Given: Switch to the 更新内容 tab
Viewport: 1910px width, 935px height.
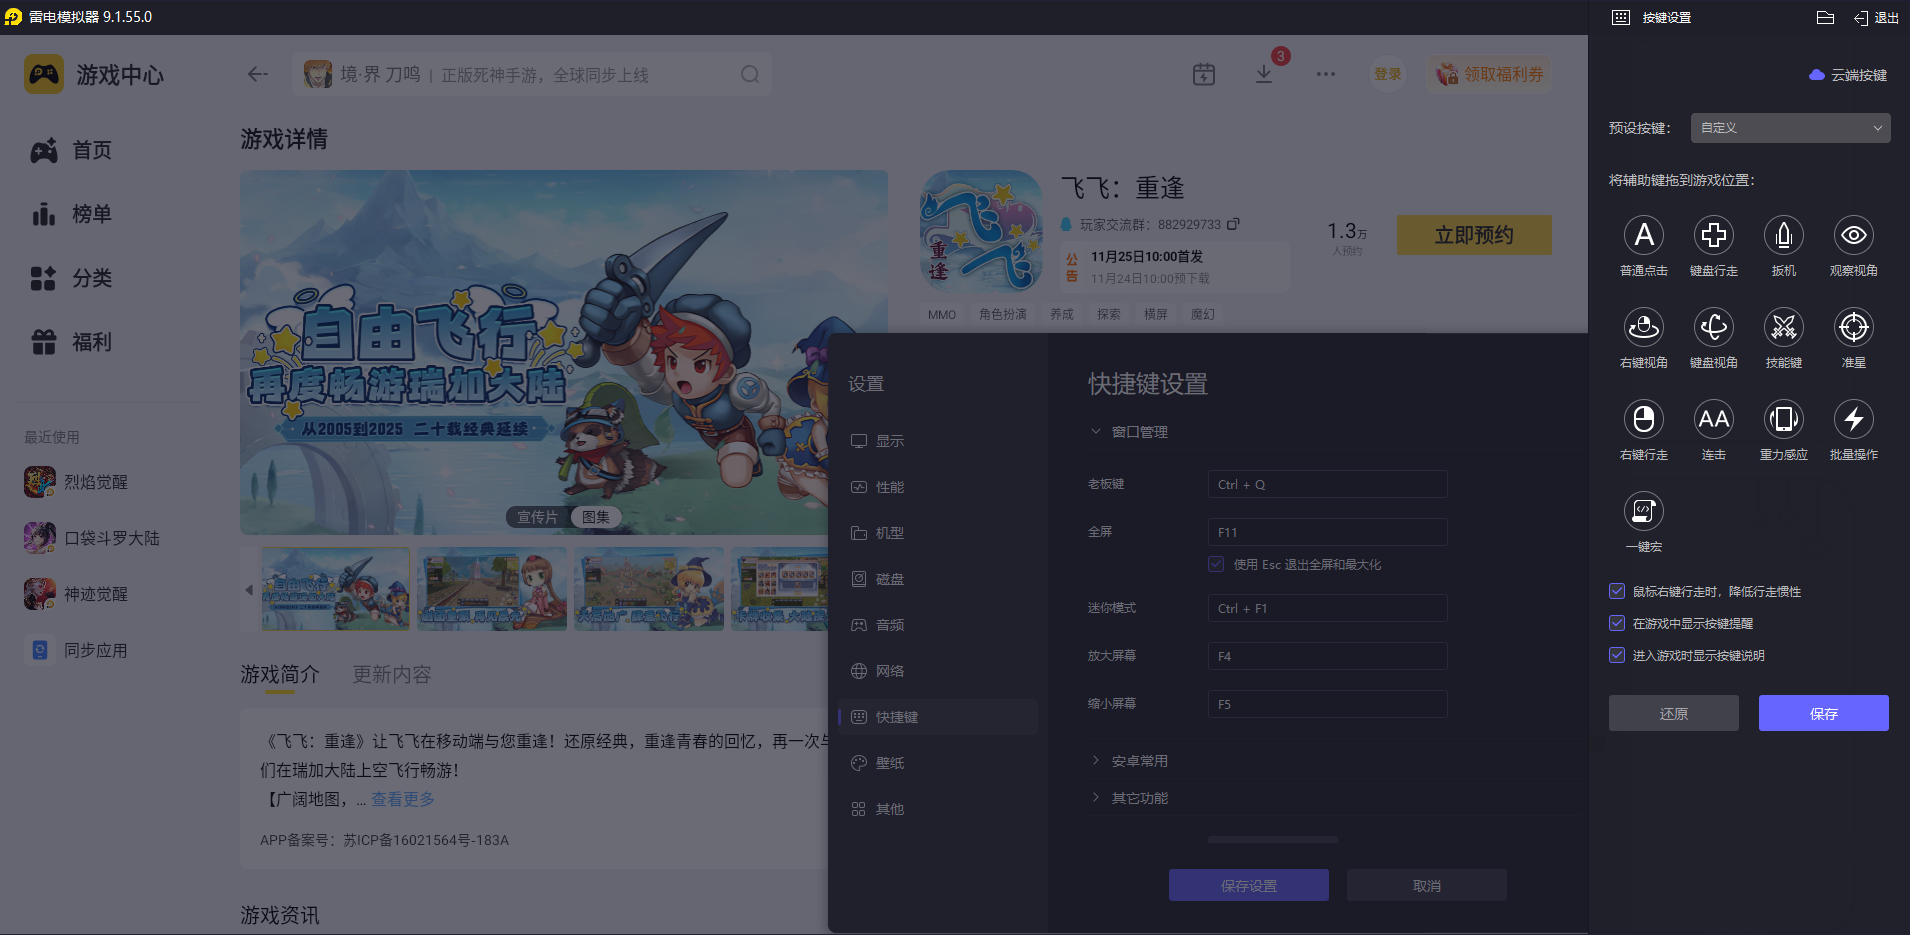Looking at the screenshot, I should coord(392,675).
